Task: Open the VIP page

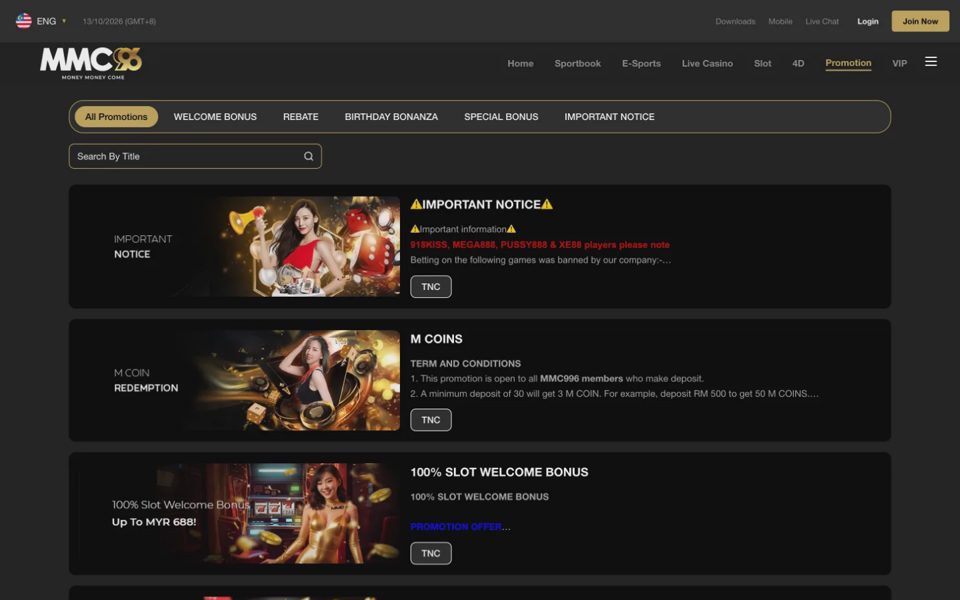Action: point(899,64)
